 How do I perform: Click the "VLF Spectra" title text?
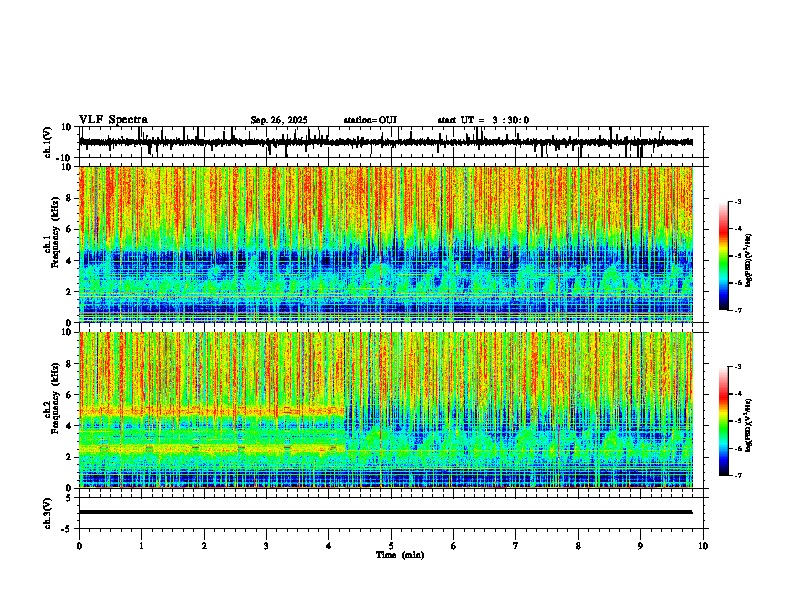[113, 120]
